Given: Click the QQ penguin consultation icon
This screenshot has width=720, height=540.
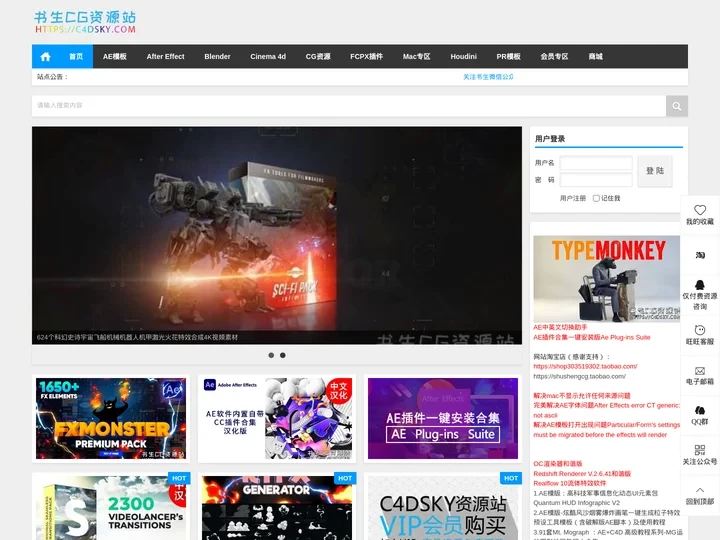Looking at the screenshot, I should 700,285.
